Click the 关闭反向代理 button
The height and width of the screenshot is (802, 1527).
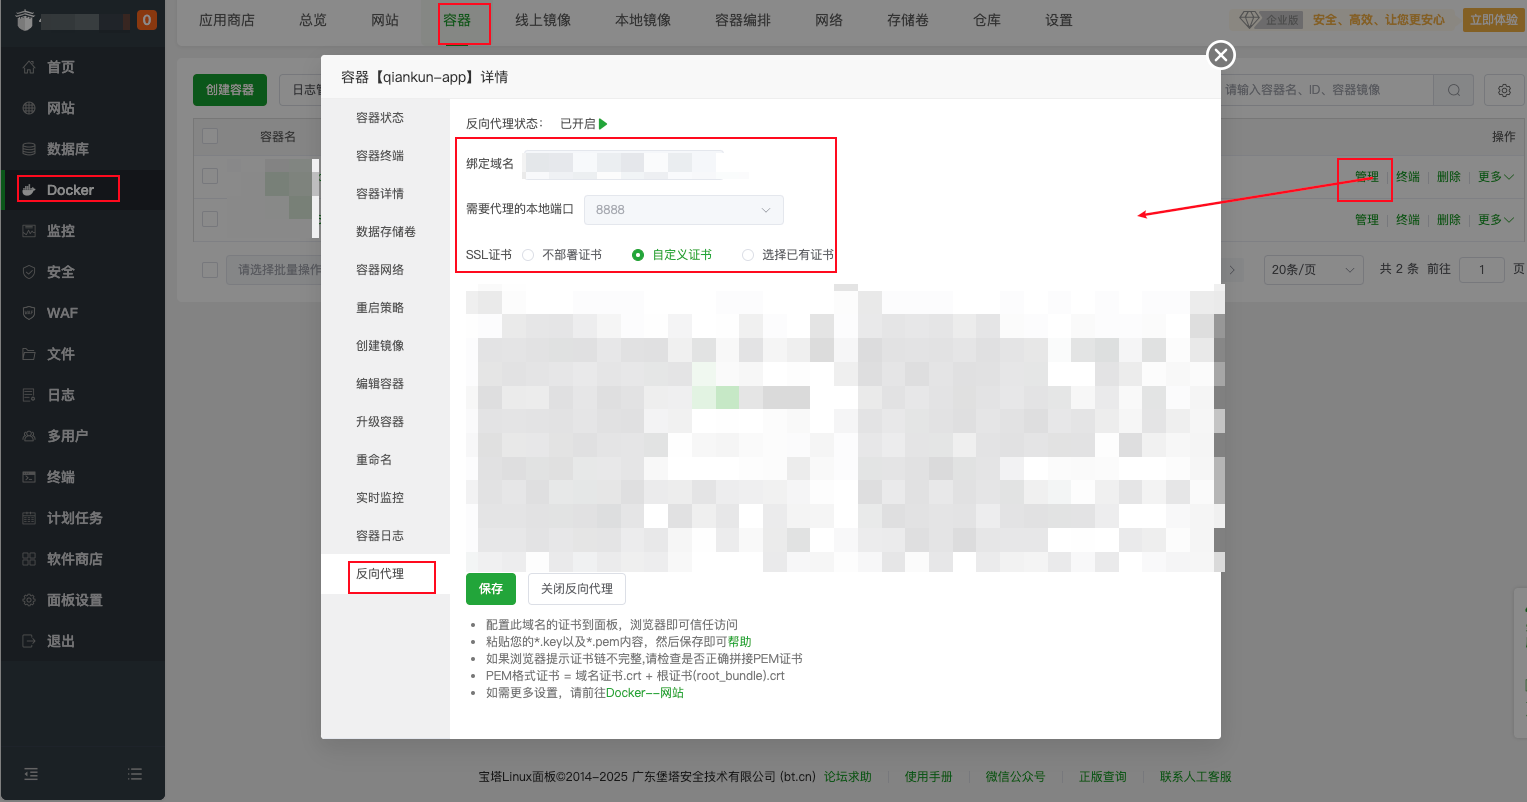point(577,589)
